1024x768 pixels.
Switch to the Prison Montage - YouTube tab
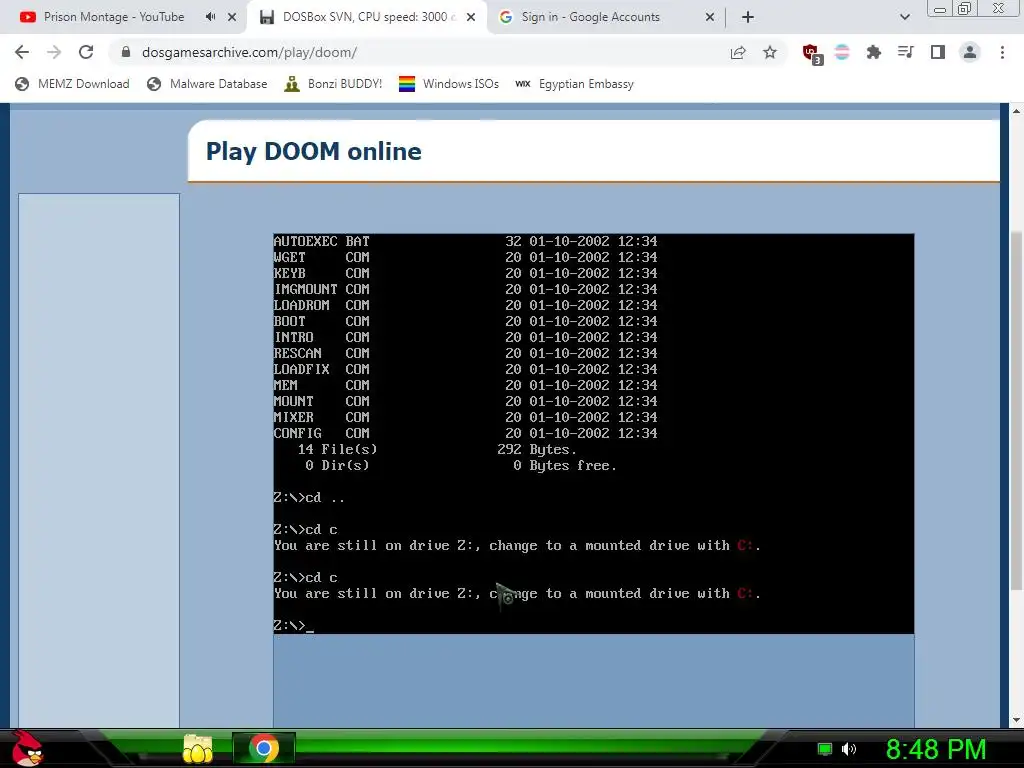pyautogui.click(x=114, y=17)
